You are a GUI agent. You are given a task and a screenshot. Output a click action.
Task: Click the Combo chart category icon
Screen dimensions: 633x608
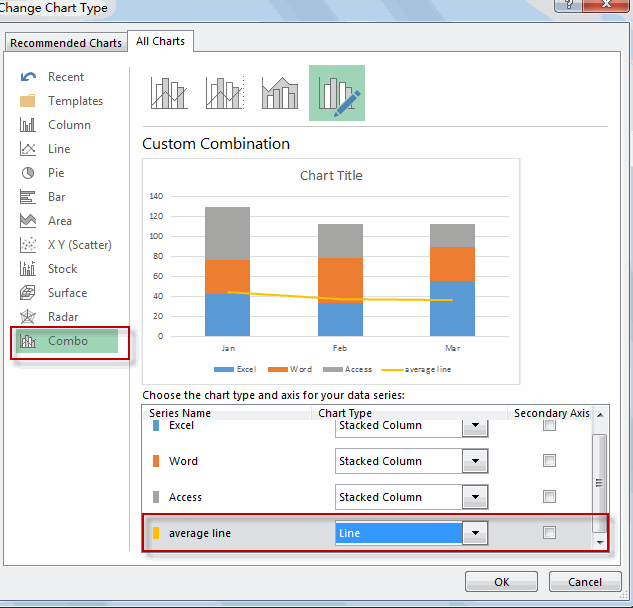28,341
